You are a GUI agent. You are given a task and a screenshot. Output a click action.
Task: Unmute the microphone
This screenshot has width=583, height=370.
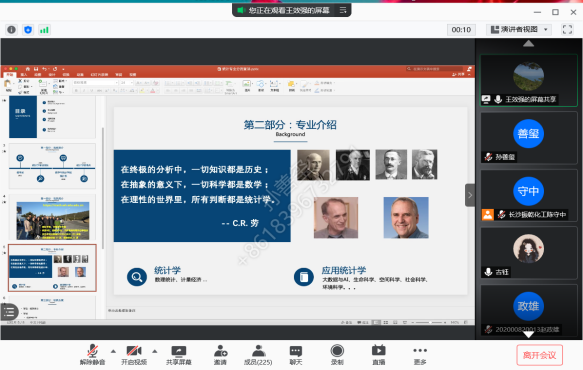click(x=93, y=355)
